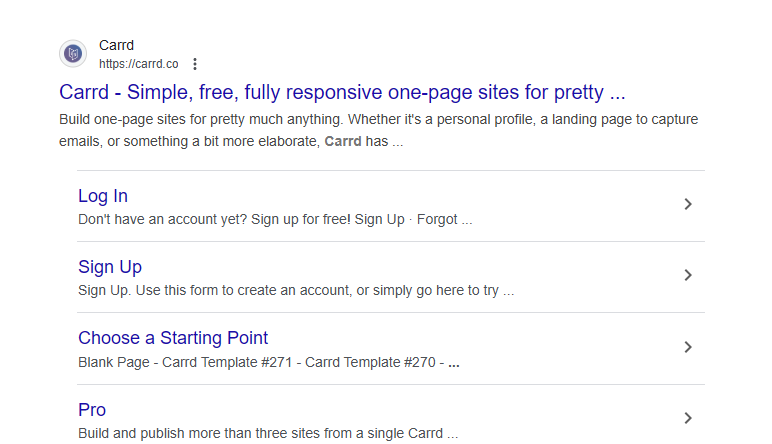Click the Carrd site name above URL
This screenshot has width=772, height=444.
click(116, 45)
